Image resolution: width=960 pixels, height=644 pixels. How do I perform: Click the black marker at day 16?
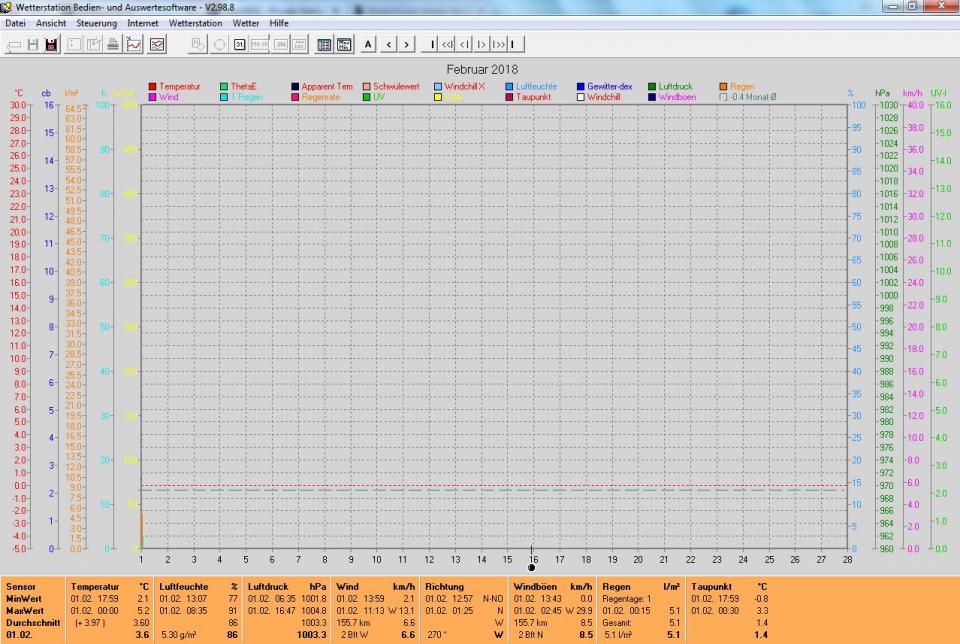coord(532,567)
